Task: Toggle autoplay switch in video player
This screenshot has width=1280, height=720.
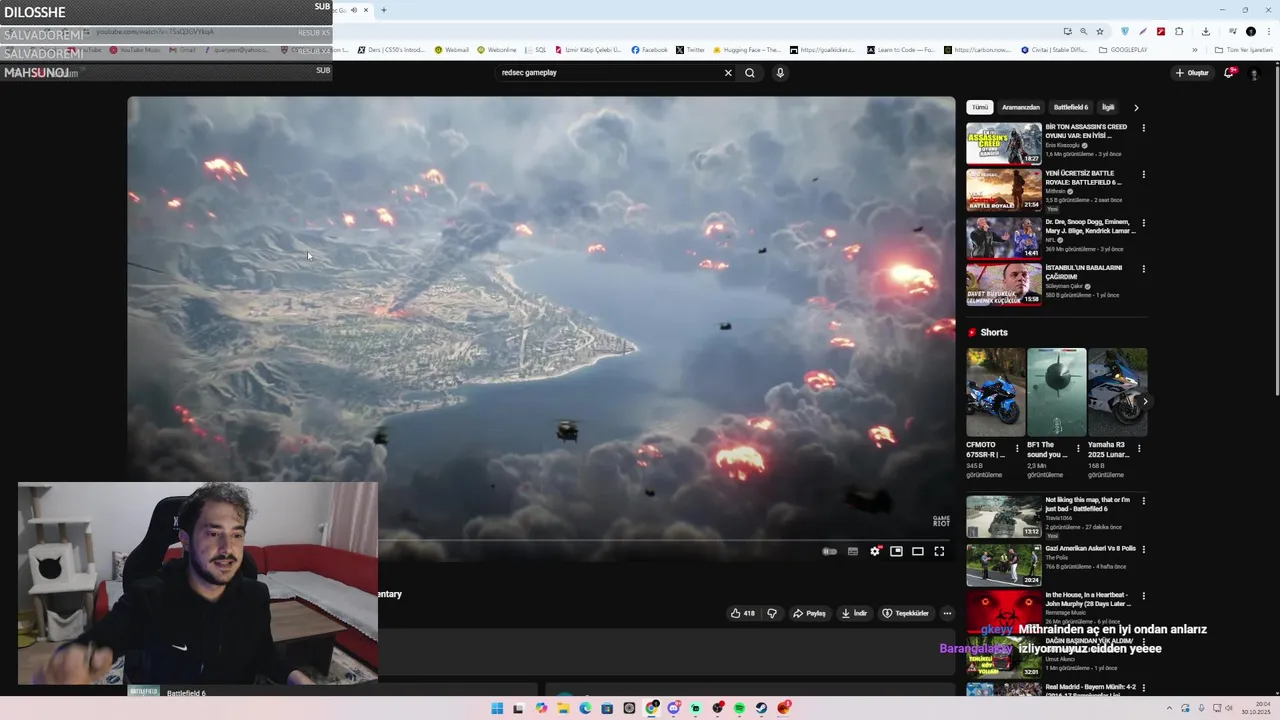Action: pos(829,551)
